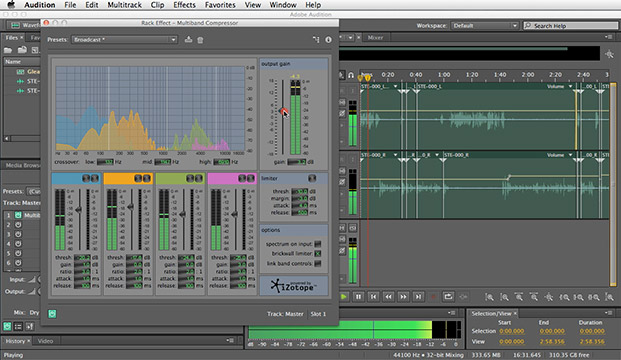Toggle the Multiband Compressor effect power button
Viewport: 621px width, 360px height.
click(18, 215)
